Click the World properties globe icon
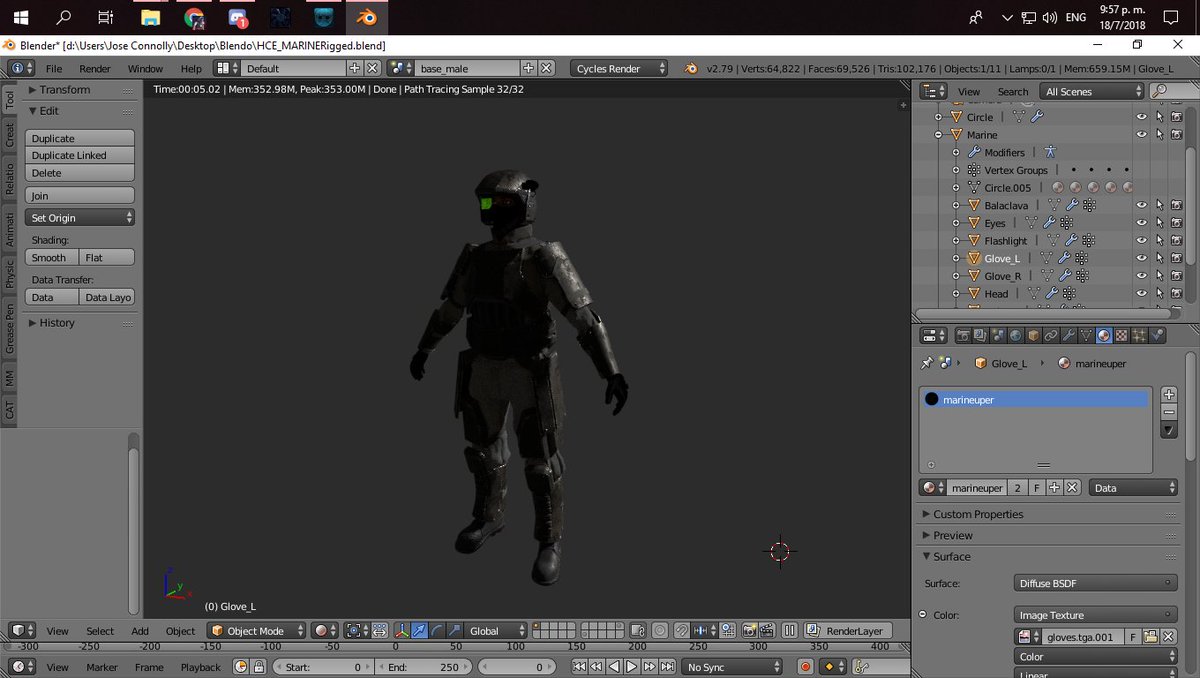 point(1015,336)
